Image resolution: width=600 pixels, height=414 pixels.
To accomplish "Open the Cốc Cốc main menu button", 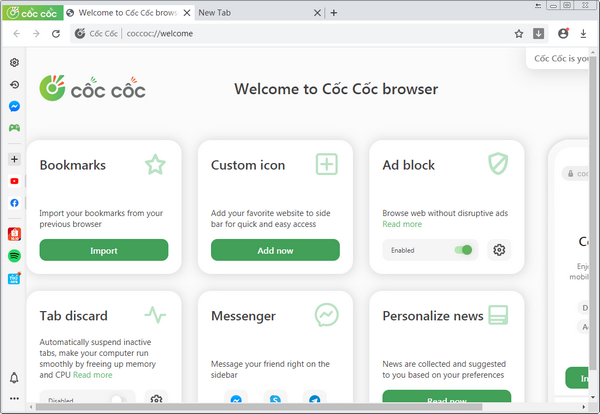I will tap(32, 13).
